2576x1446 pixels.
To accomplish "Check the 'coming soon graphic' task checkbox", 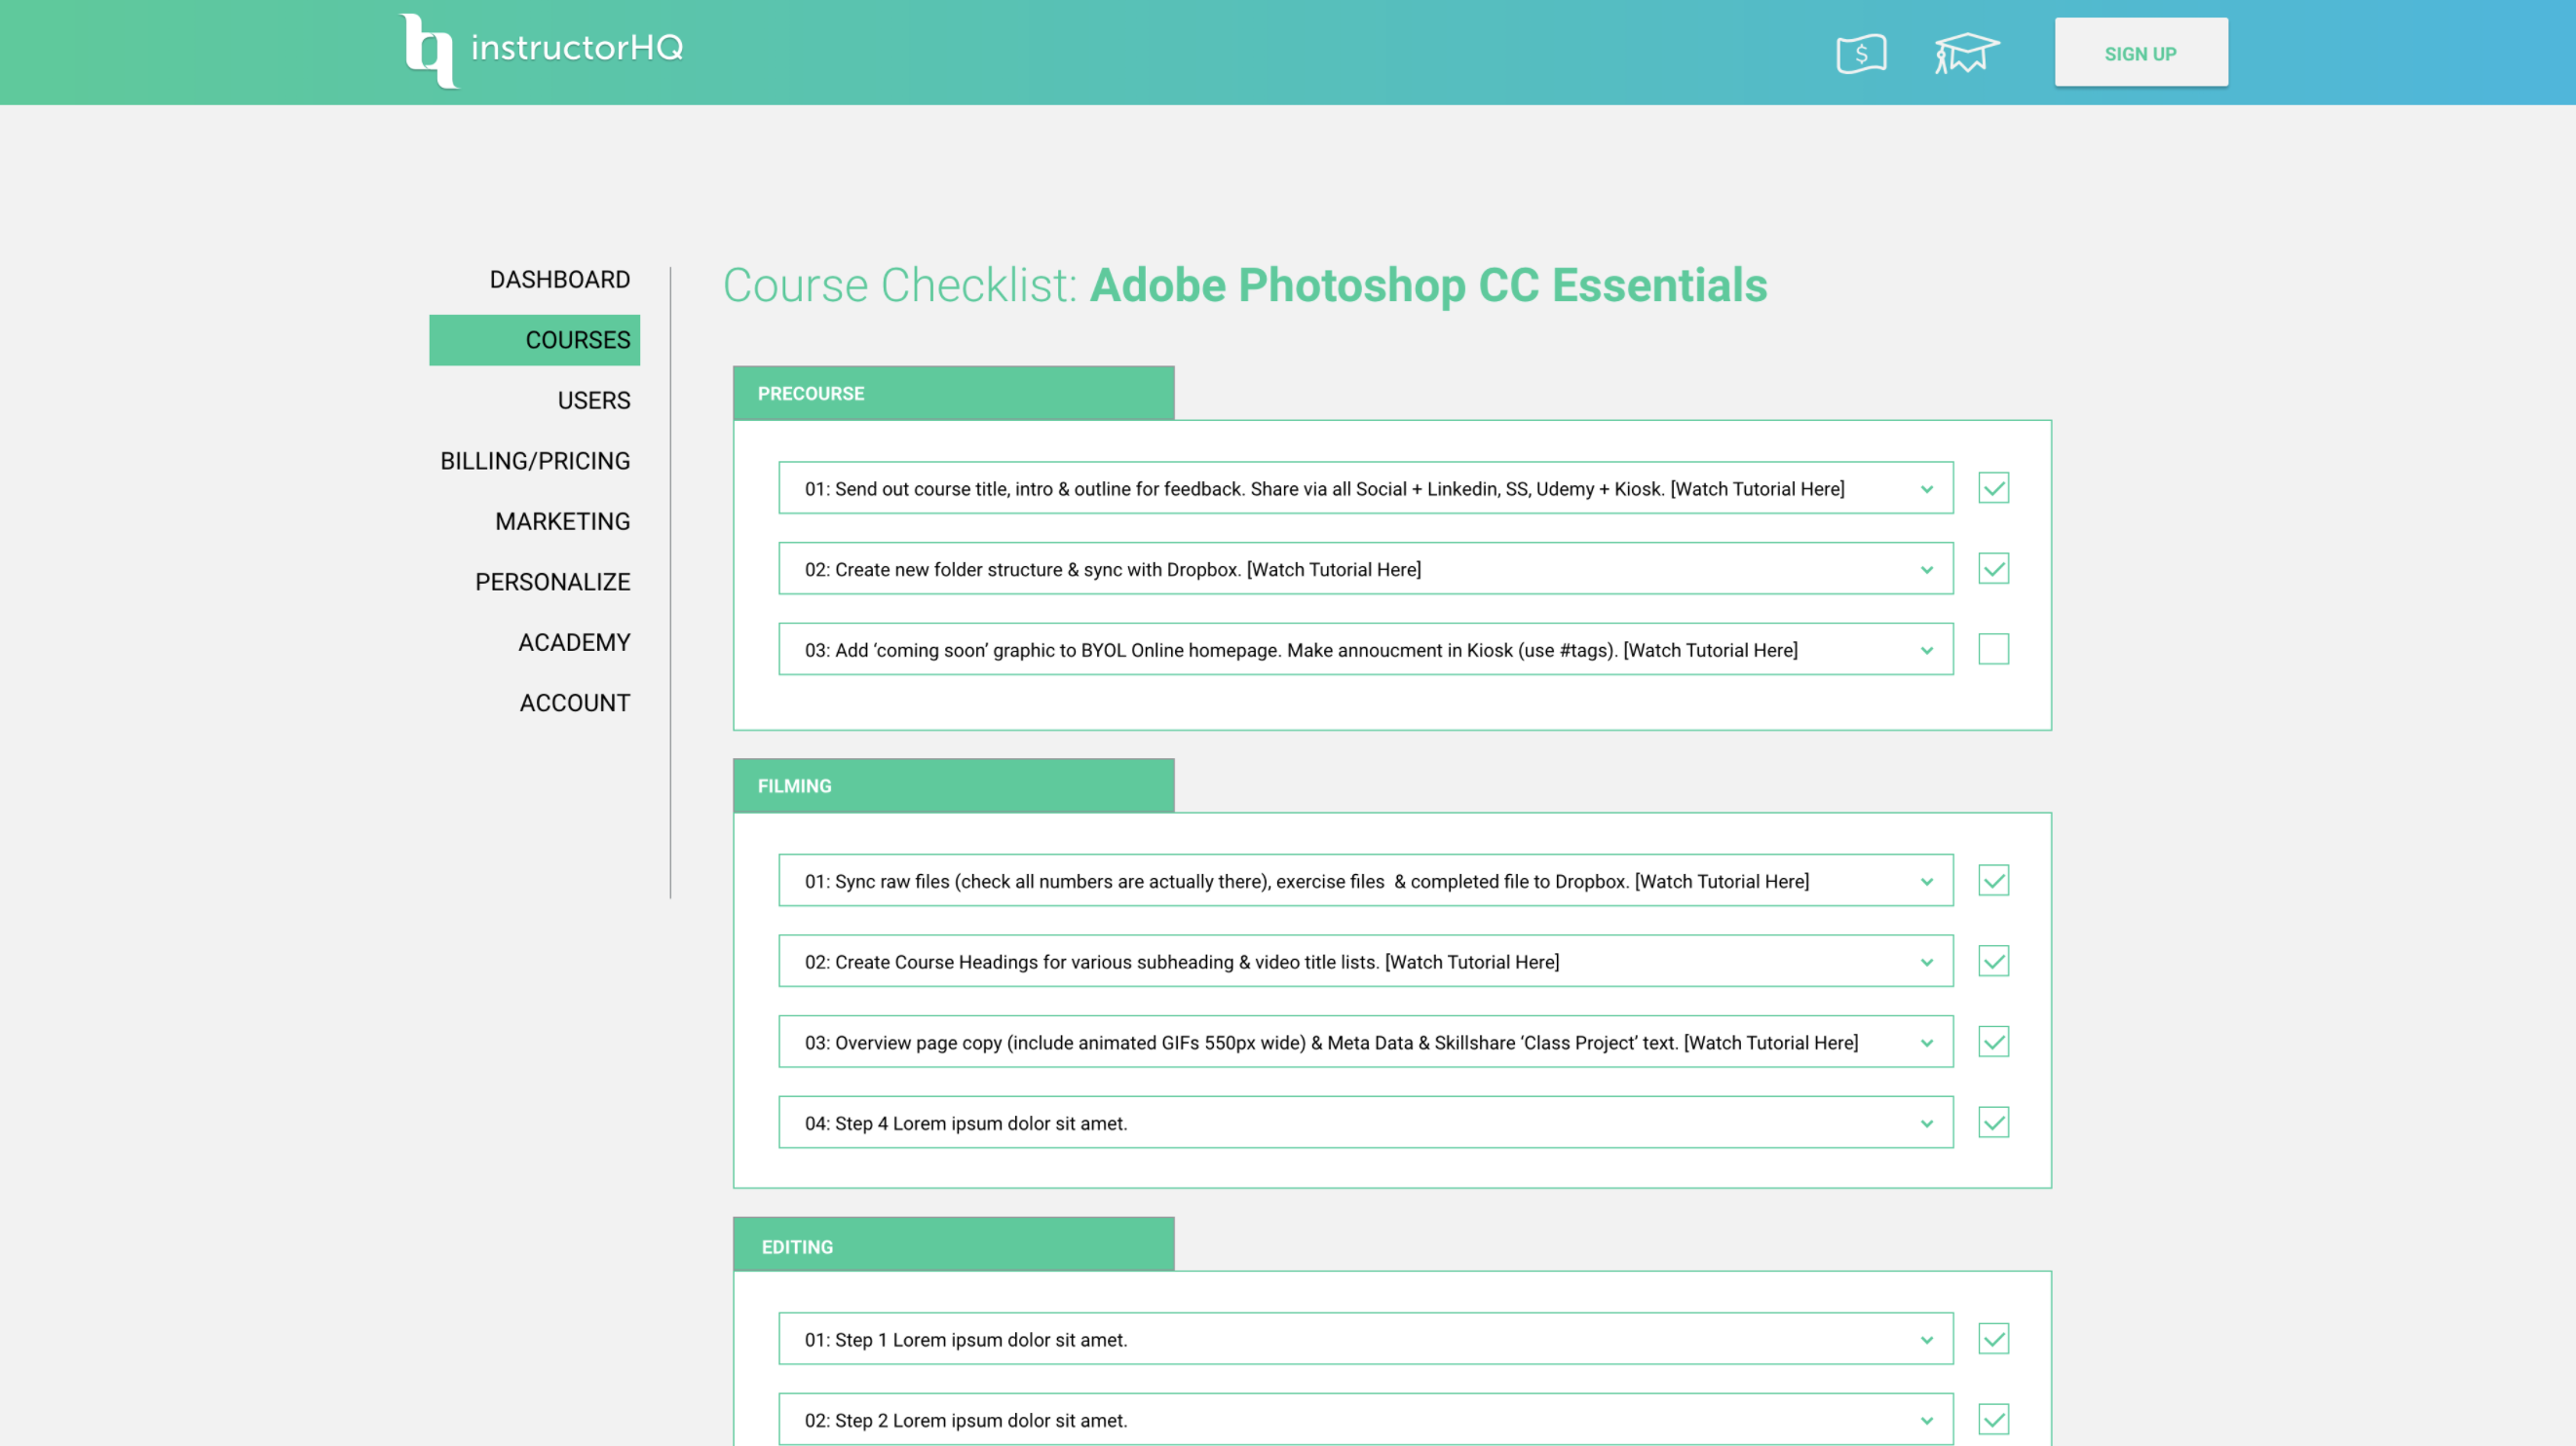I will click(1993, 648).
